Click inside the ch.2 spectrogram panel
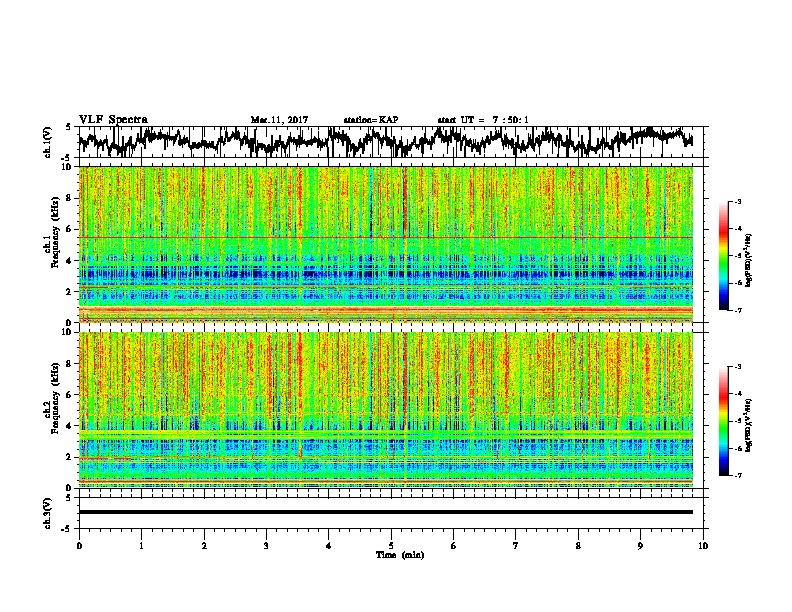Image resolution: width=792 pixels, height=612 pixels. tap(386, 410)
